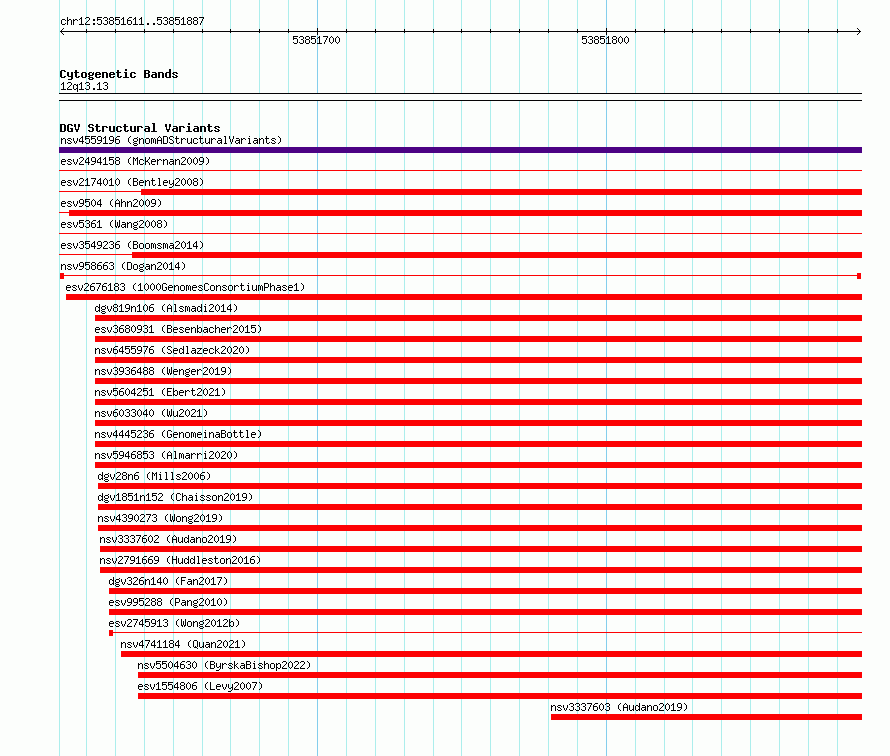Screen dimensions: 890x756
Task: Click the nsv958663 (Dogan2014) label
Action: (x=123, y=266)
